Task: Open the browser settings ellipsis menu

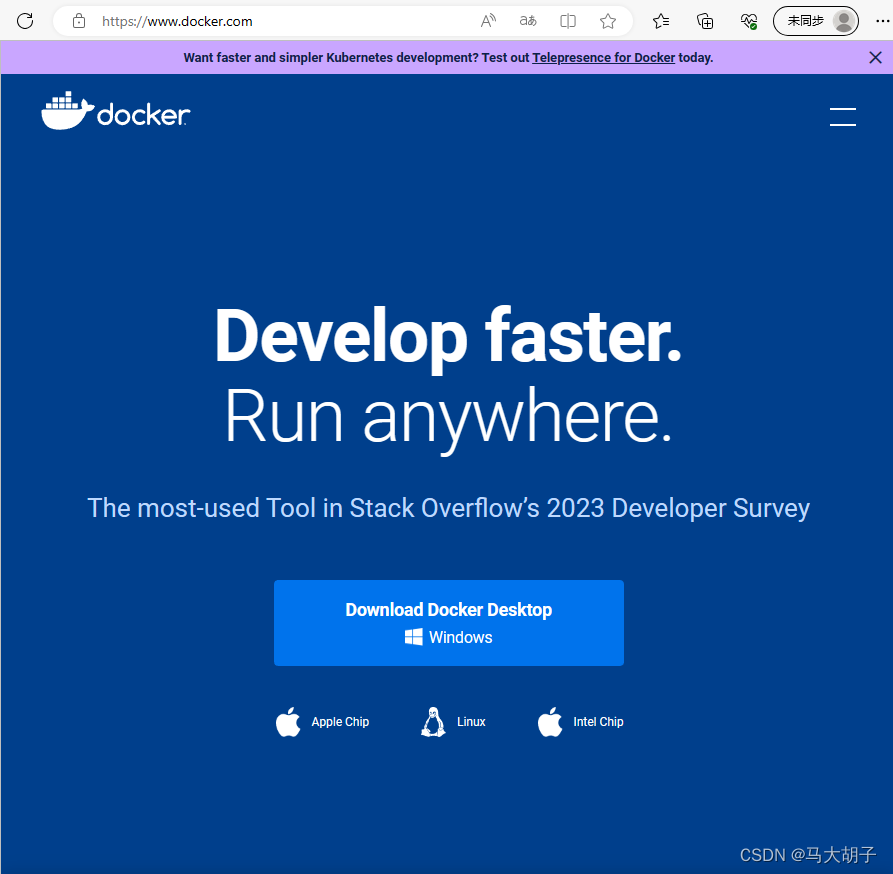Action: (x=882, y=21)
